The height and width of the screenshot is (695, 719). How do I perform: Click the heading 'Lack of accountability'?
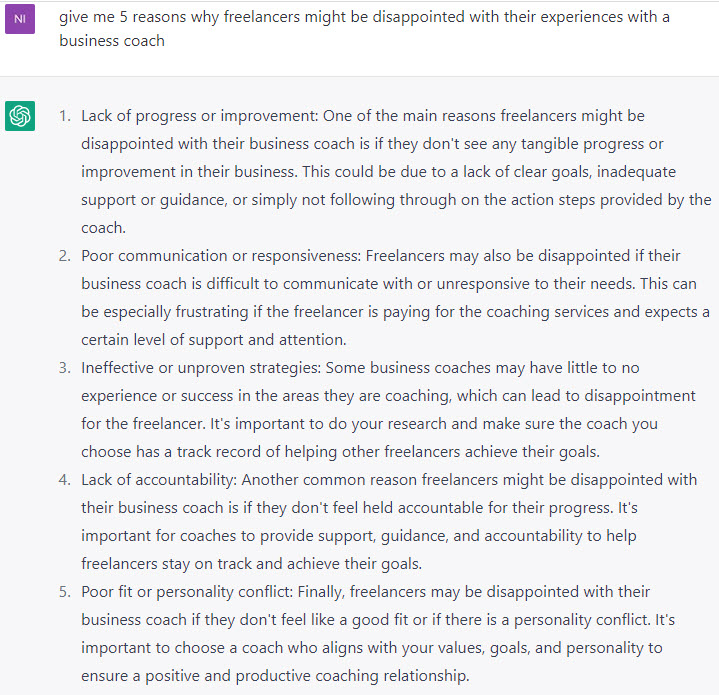(x=159, y=480)
